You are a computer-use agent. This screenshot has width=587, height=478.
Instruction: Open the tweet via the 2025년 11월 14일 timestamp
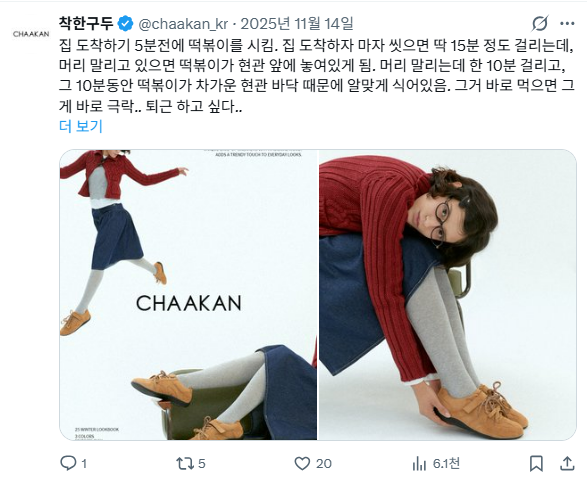point(297,24)
